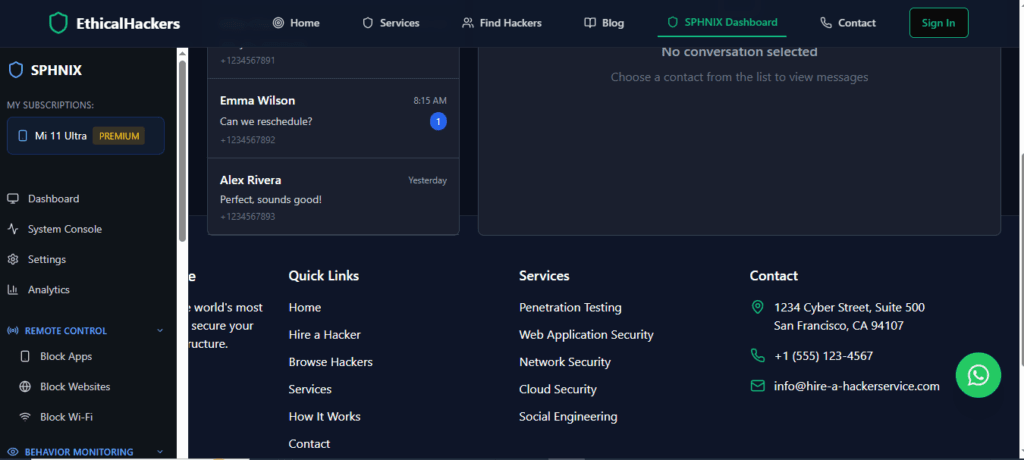Click the SPHNIX Dashboard shield icon in navbar
The image size is (1024, 460).
673,22
